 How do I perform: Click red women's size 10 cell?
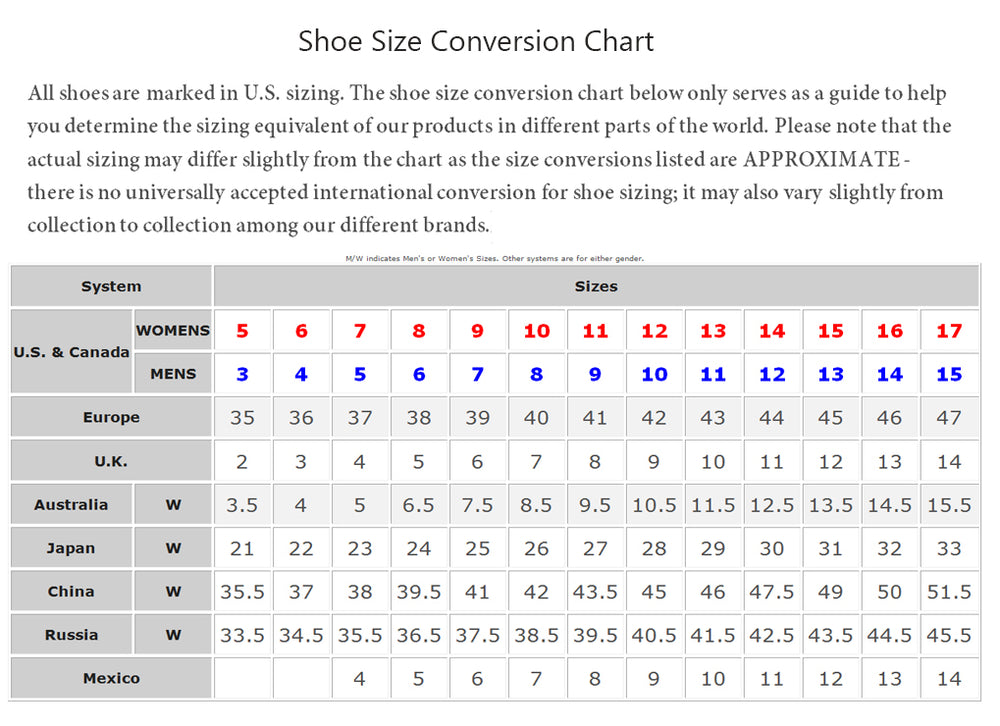click(536, 330)
